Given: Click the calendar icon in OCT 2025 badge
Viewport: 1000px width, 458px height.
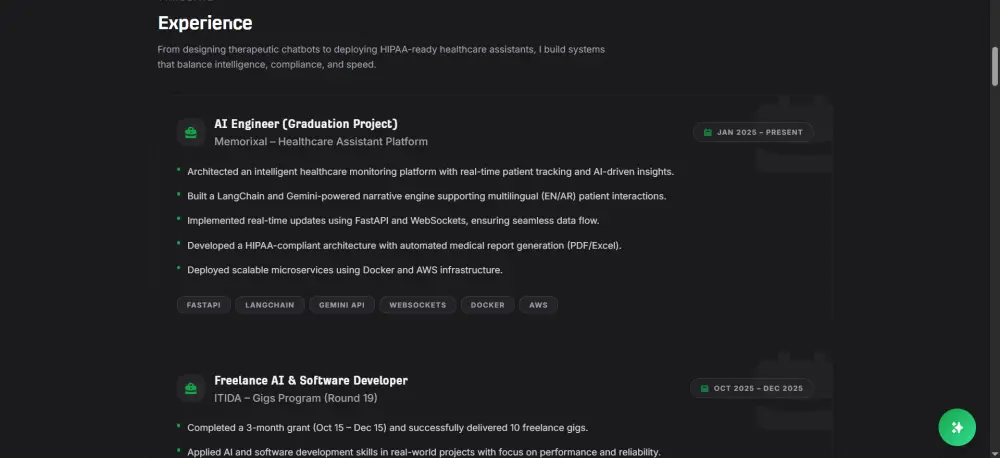Looking at the screenshot, I should (x=704, y=388).
